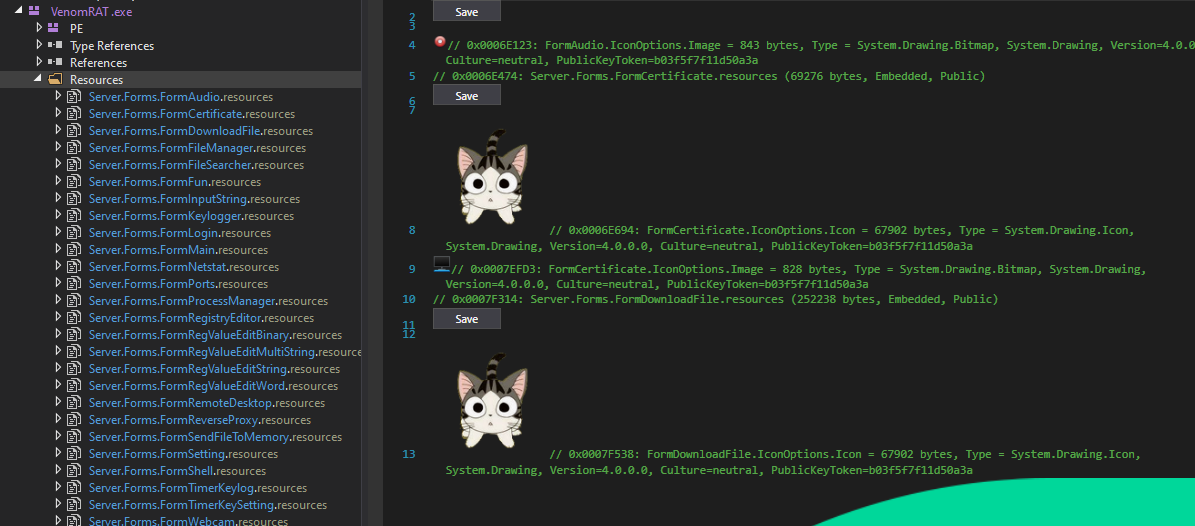The height and width of the screenshot is (526, 1195).
Task: Click the FormProcessManager.resources file icon
Action: pos(74,300)
